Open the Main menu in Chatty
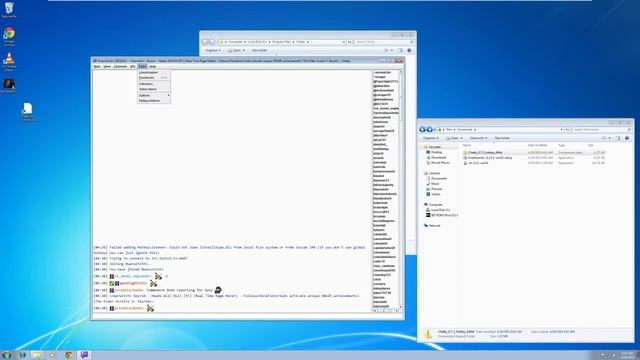 pos(97,66)
